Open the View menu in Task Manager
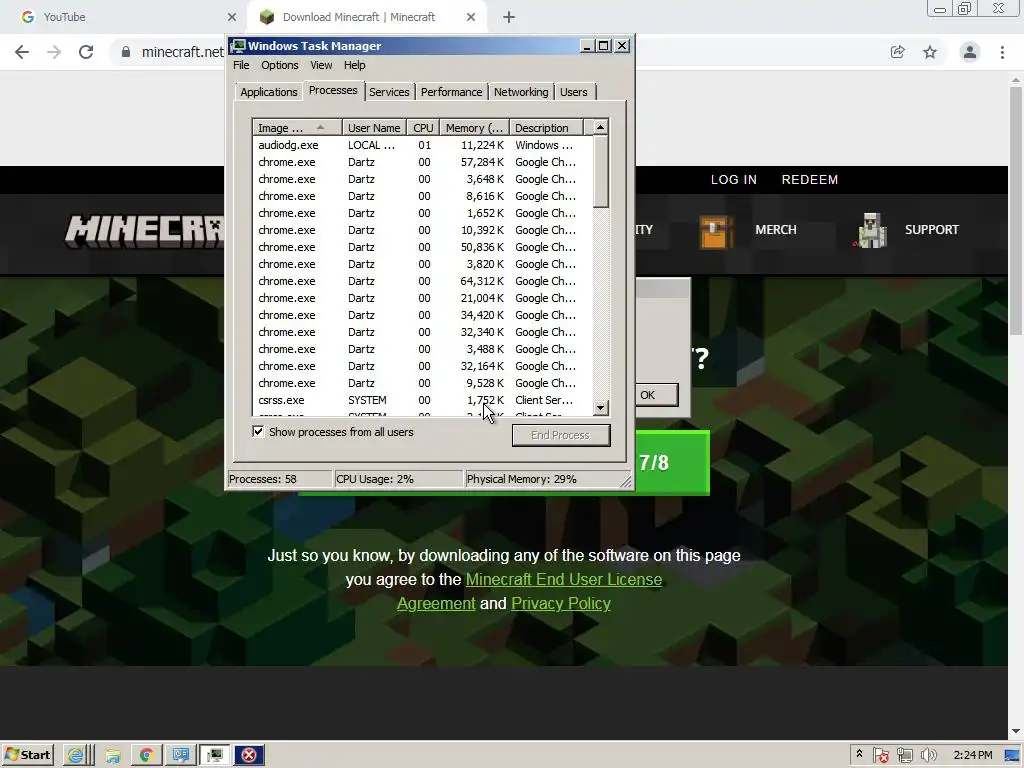Screen dimensions: 1024x768 point(321,65)
